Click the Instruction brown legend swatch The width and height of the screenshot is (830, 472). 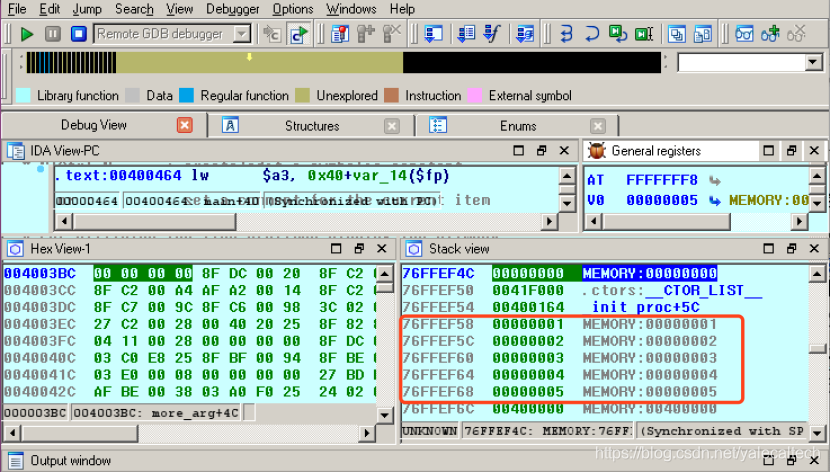pos(391,96)
